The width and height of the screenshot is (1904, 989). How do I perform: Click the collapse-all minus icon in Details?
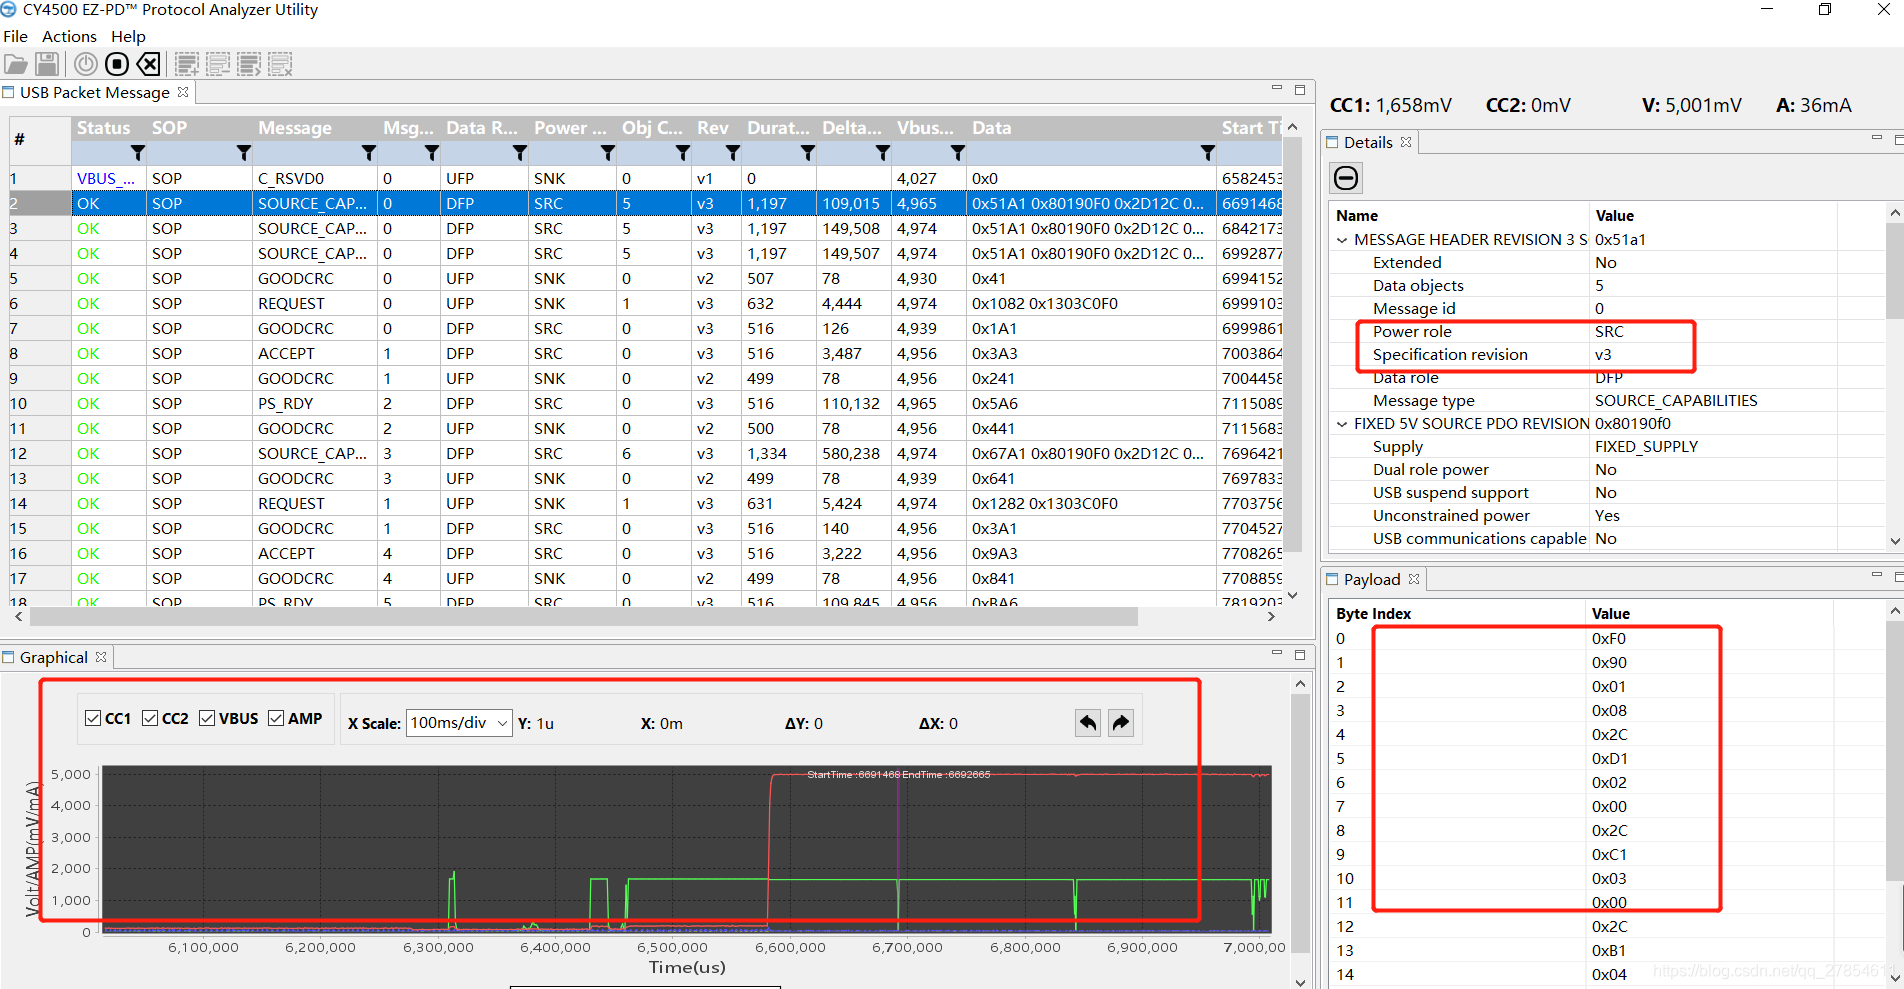point(1346,178)
